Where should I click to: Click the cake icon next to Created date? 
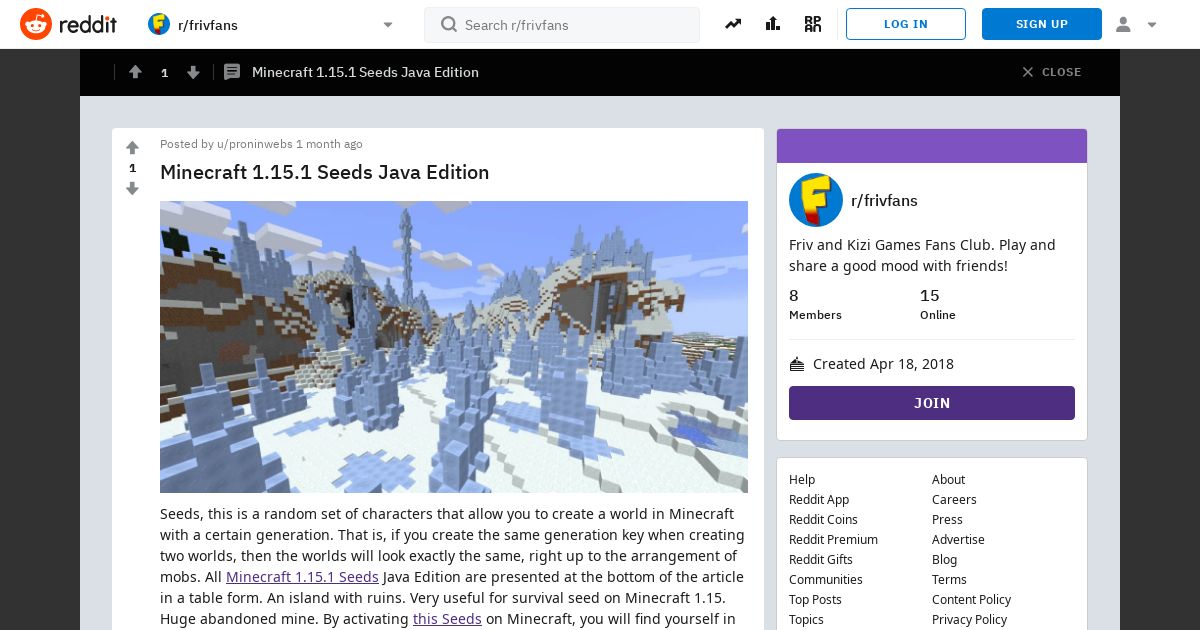pyautogui.click(x=797, y=364)
